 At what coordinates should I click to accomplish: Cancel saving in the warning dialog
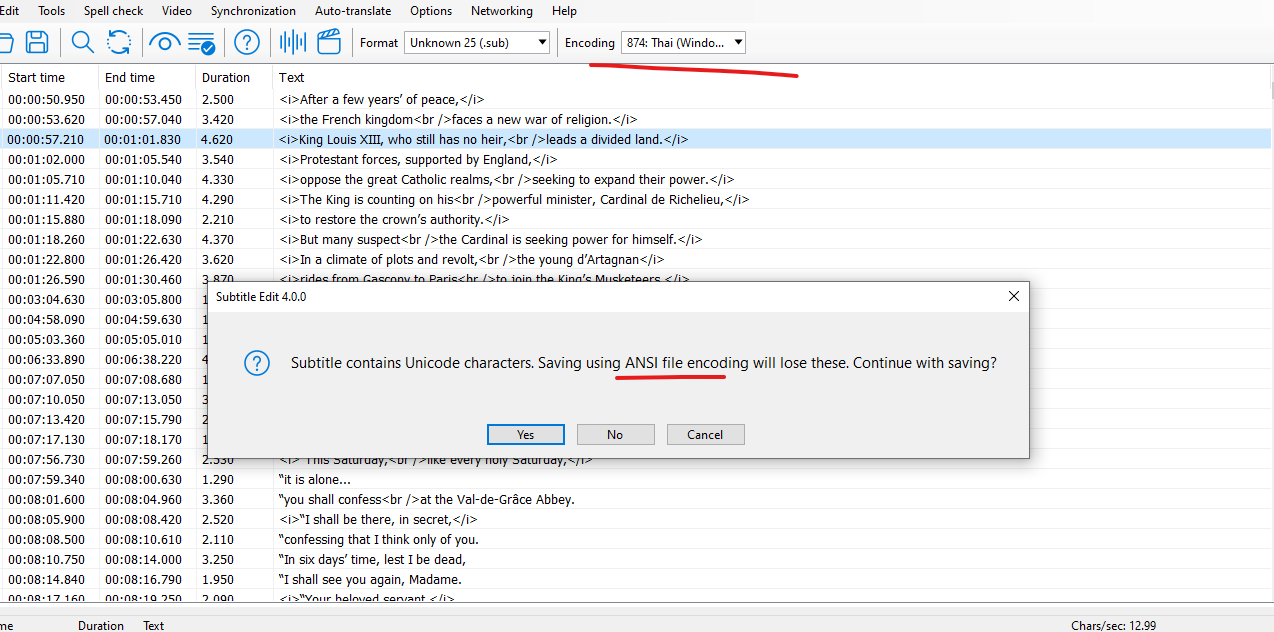pos(705,434)
